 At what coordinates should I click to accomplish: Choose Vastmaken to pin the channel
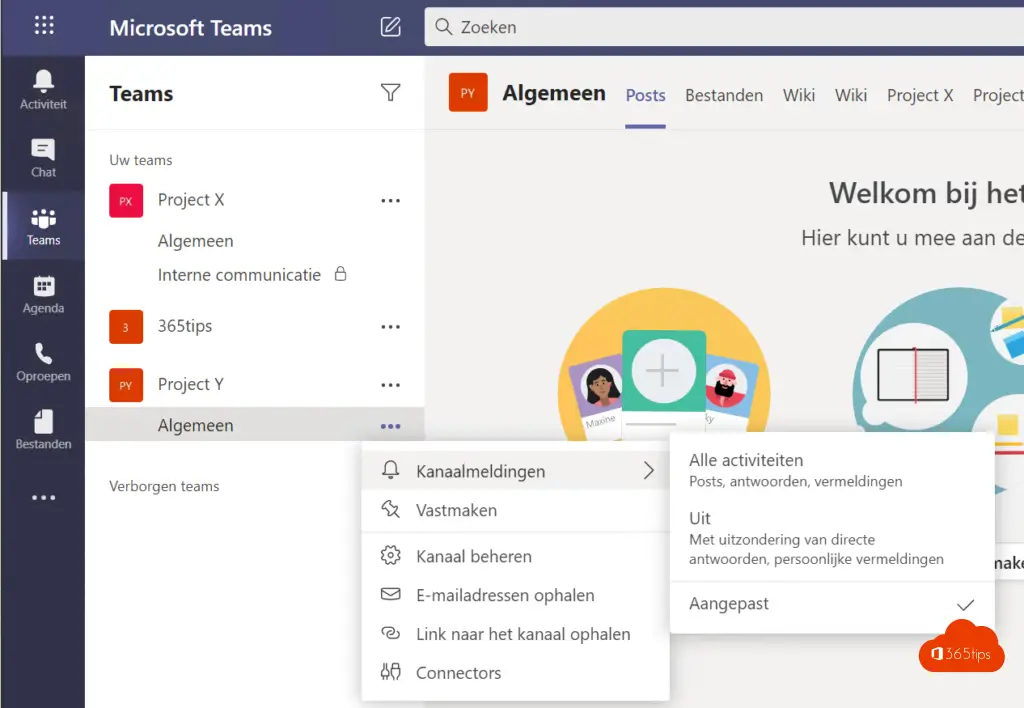point(516,510)
